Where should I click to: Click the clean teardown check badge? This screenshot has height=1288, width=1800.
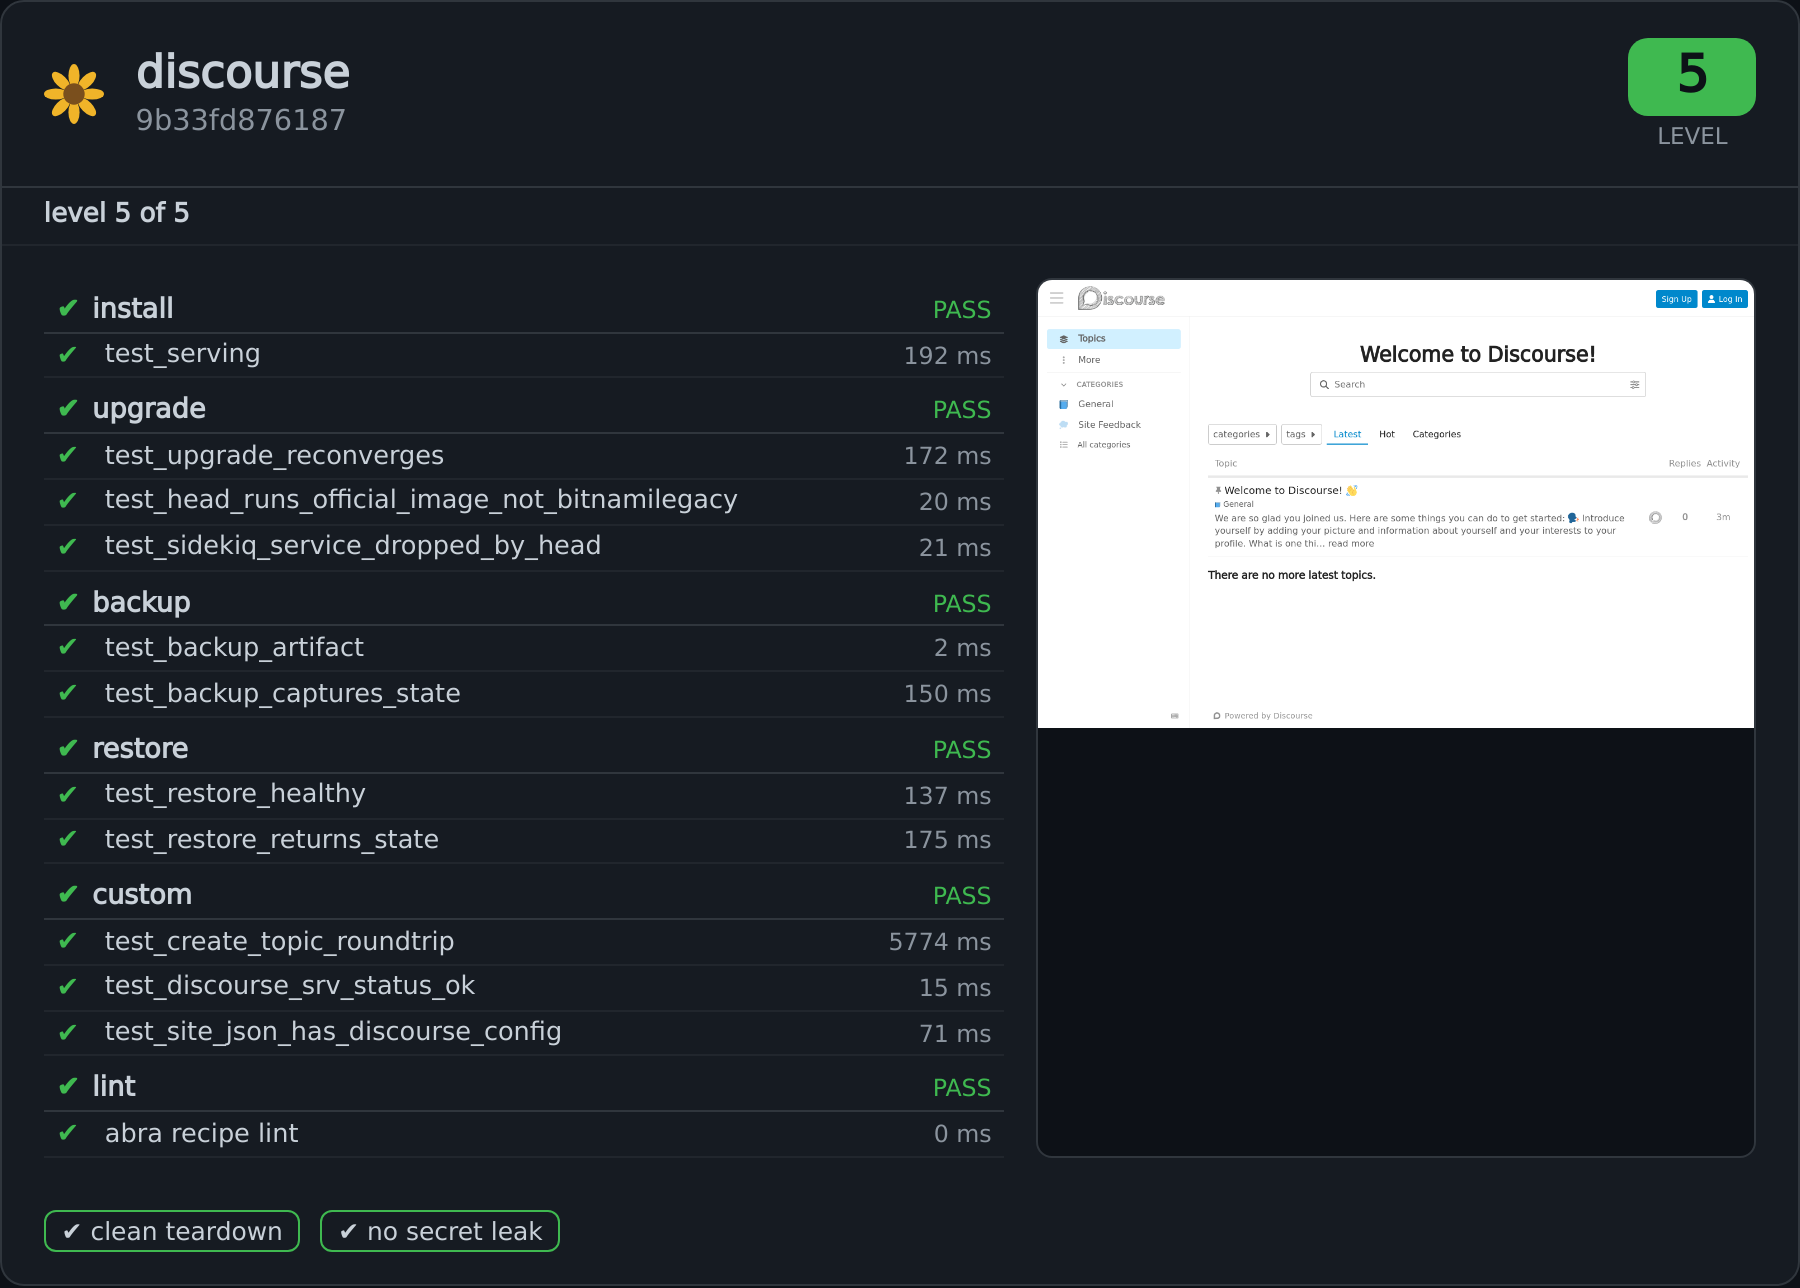point(172,1231)
